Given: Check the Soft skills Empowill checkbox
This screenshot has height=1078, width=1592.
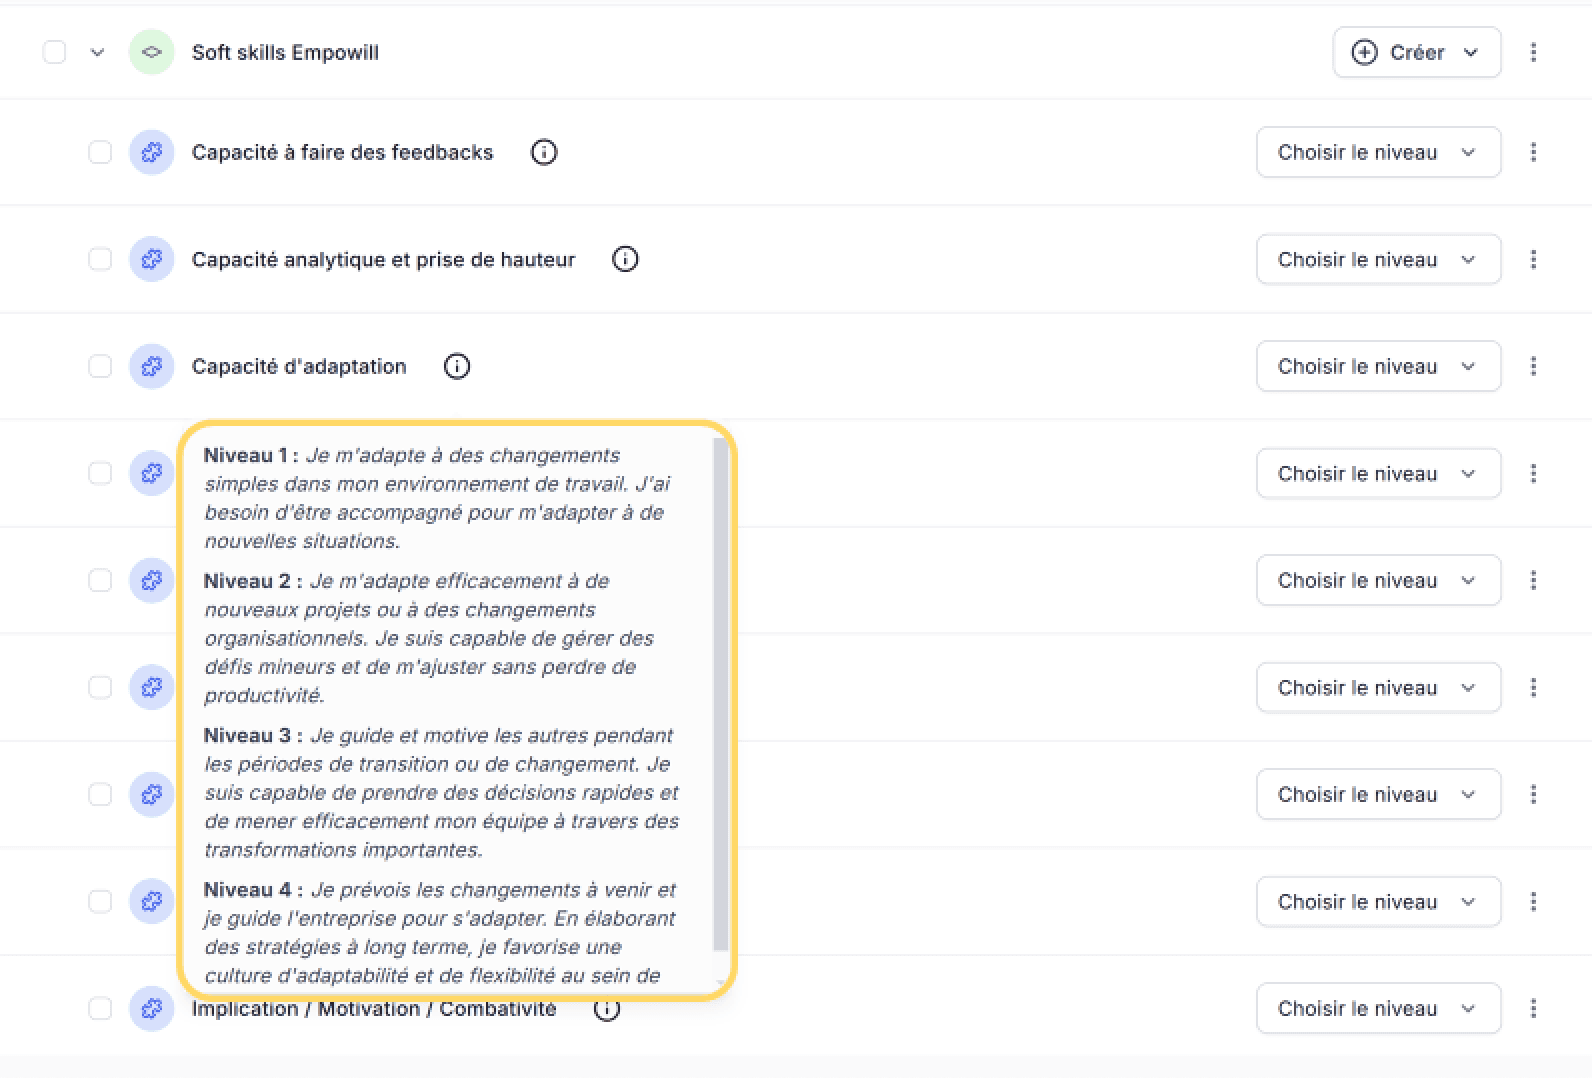Looking at the screenshot, I should pyautogui.click(x=54, y=52).
